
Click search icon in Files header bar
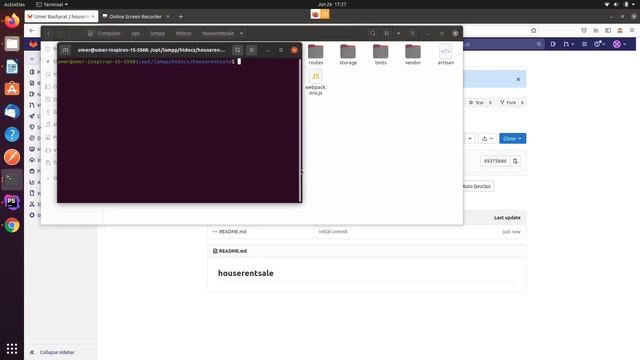(373, 33)
